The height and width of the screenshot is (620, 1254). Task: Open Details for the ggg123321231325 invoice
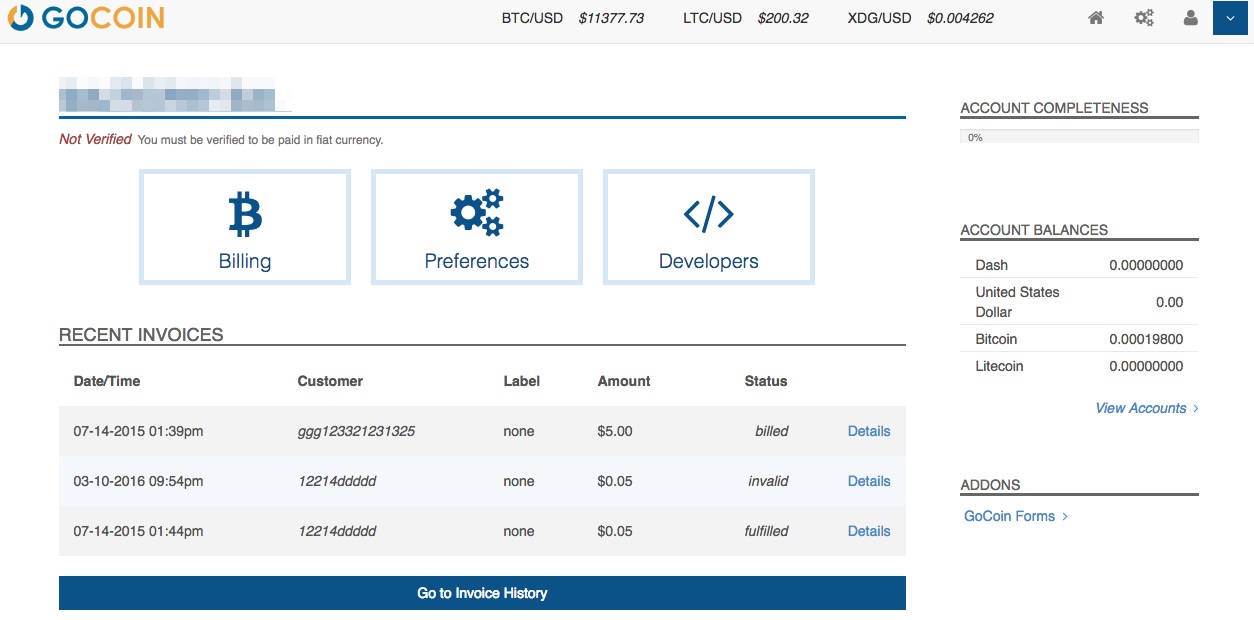868,431
